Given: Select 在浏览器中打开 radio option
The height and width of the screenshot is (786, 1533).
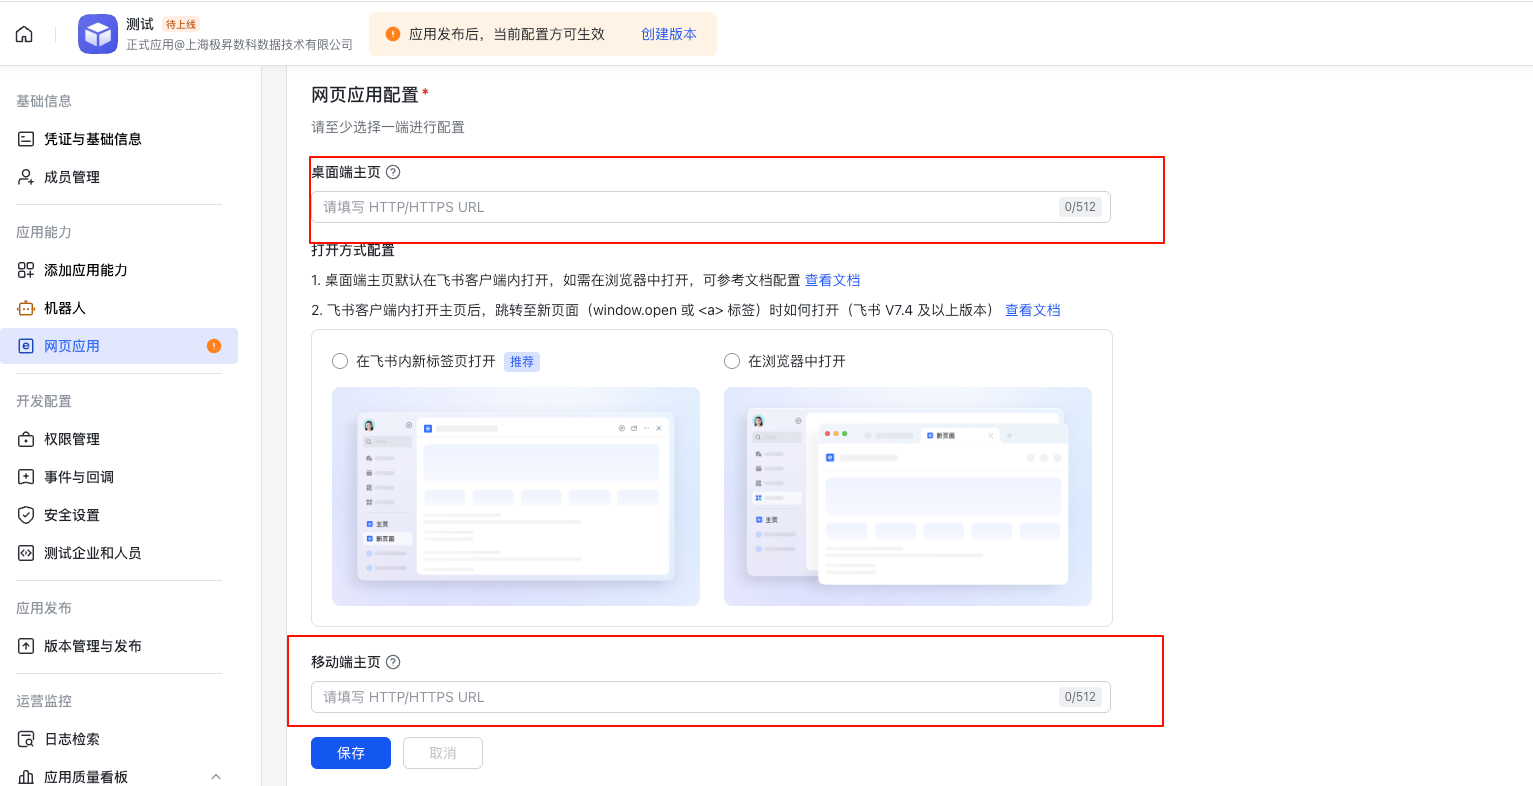Looking at the screenshot, I should pos(732,361).
